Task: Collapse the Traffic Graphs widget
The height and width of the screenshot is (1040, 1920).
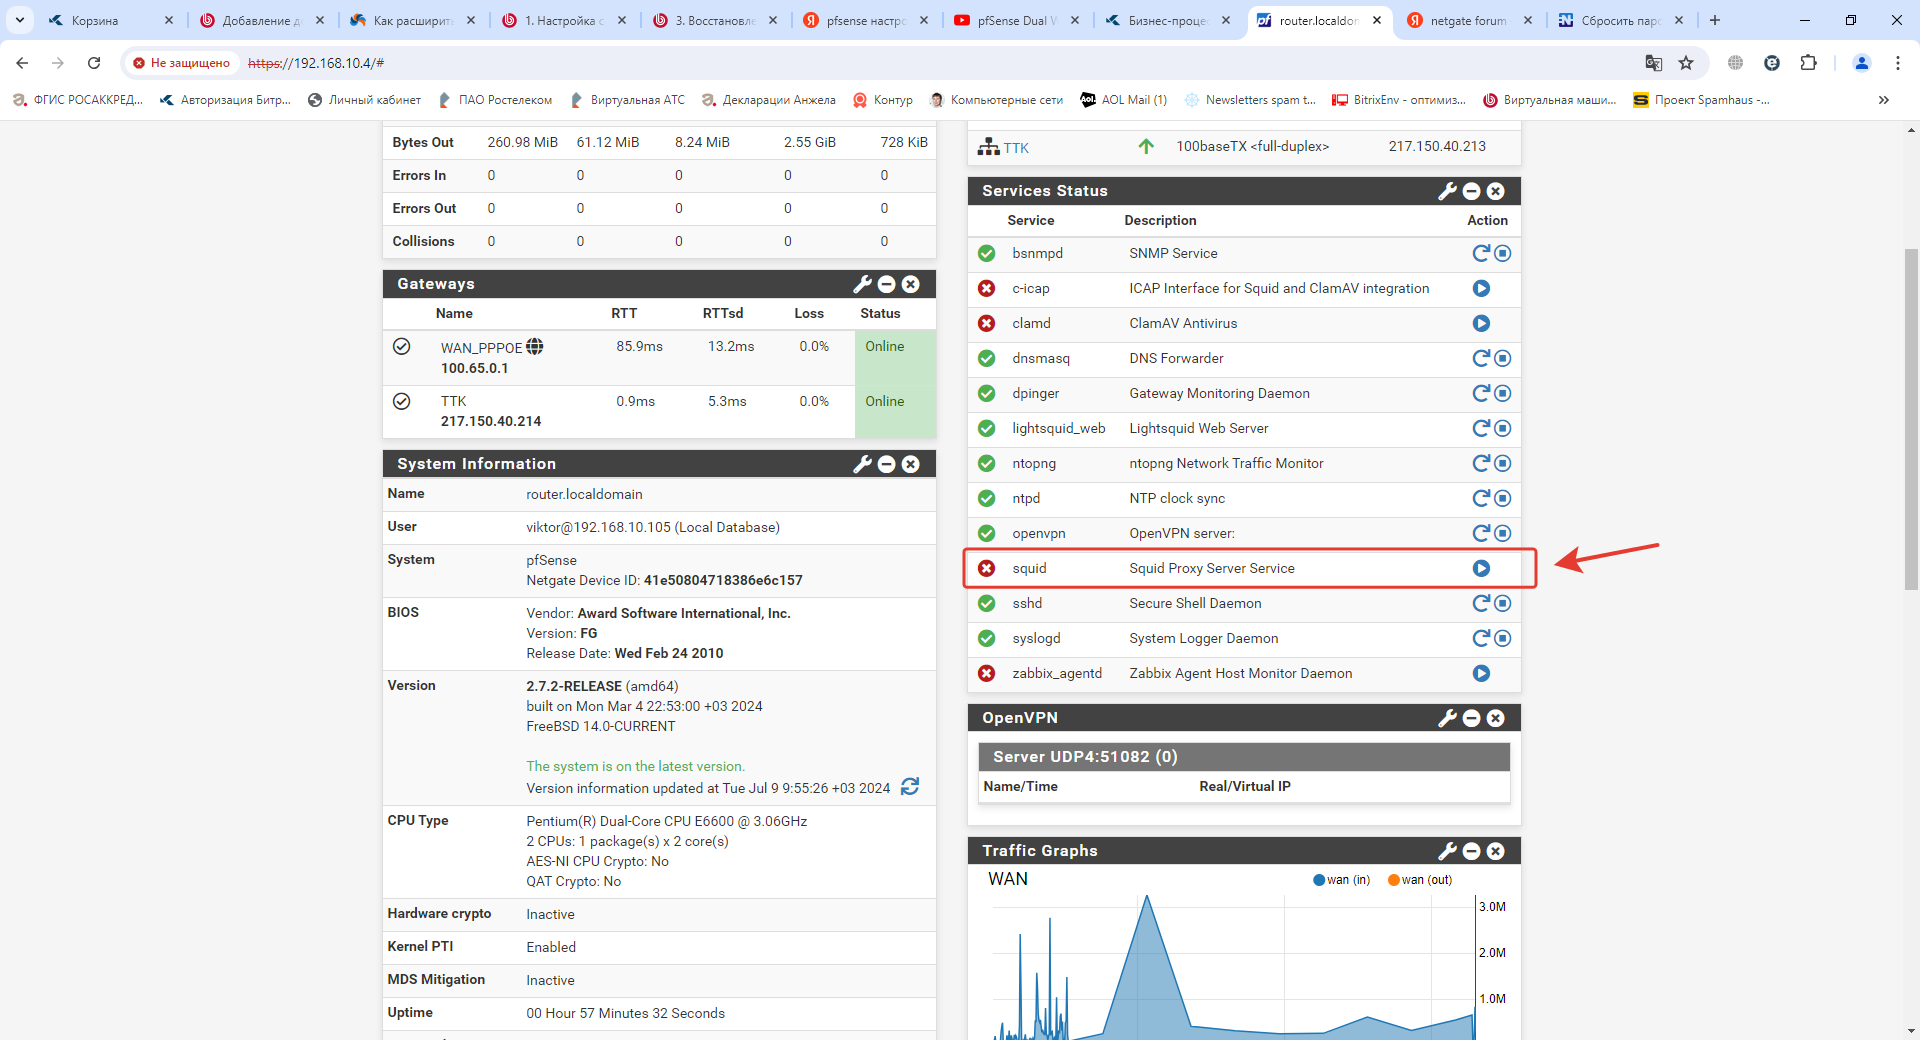Action: click(1471, 851)
